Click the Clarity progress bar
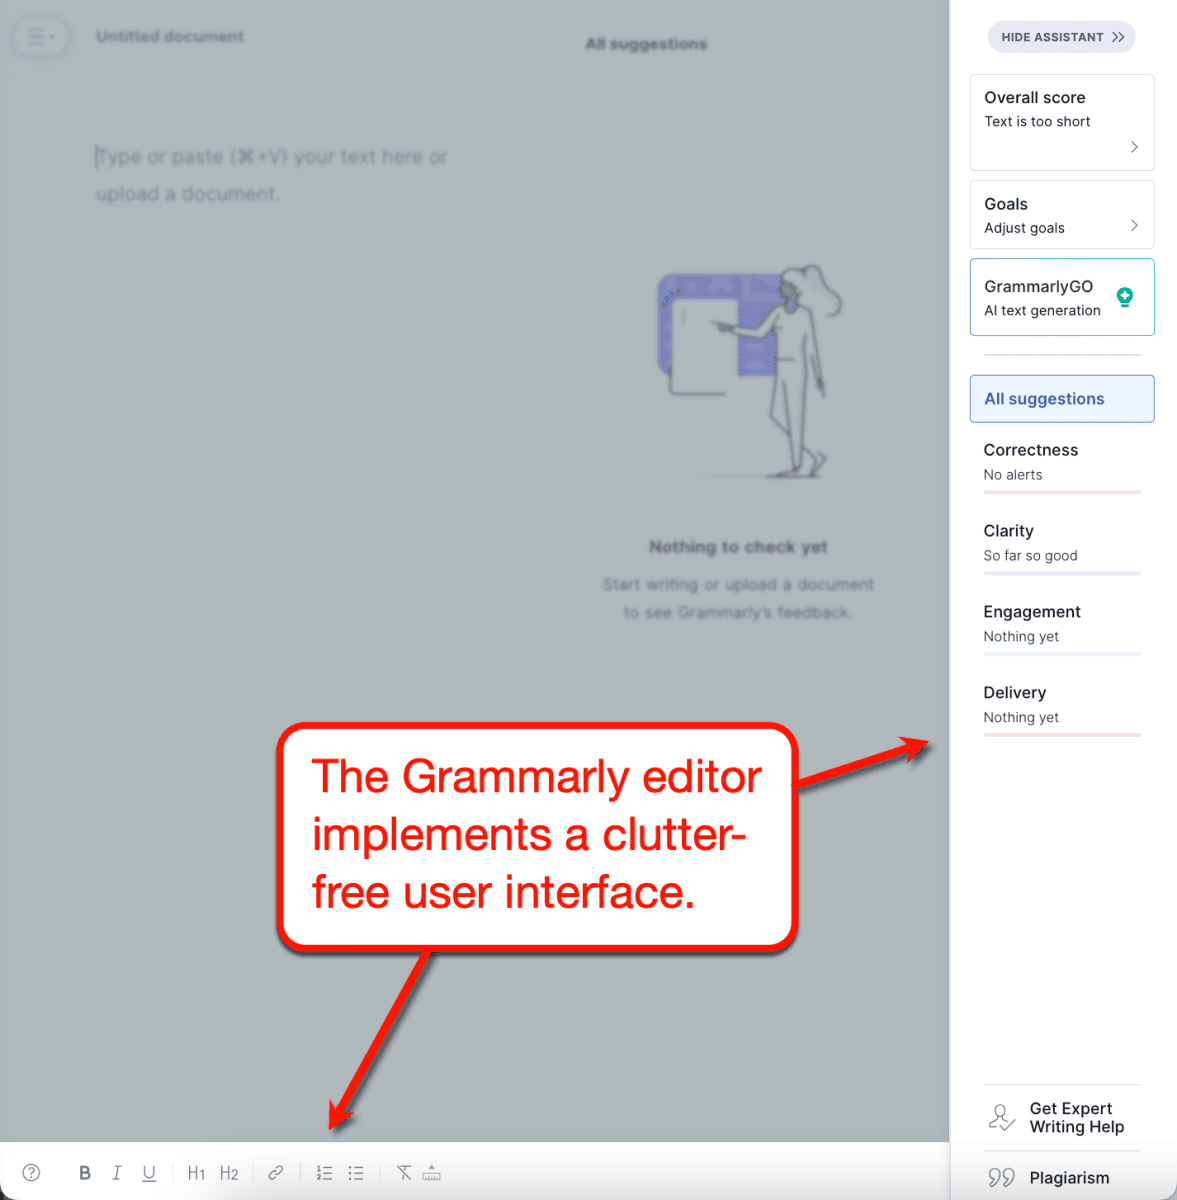Screen dimensions: 1177x1200 pyautogui.click(x=1061, y=573)
